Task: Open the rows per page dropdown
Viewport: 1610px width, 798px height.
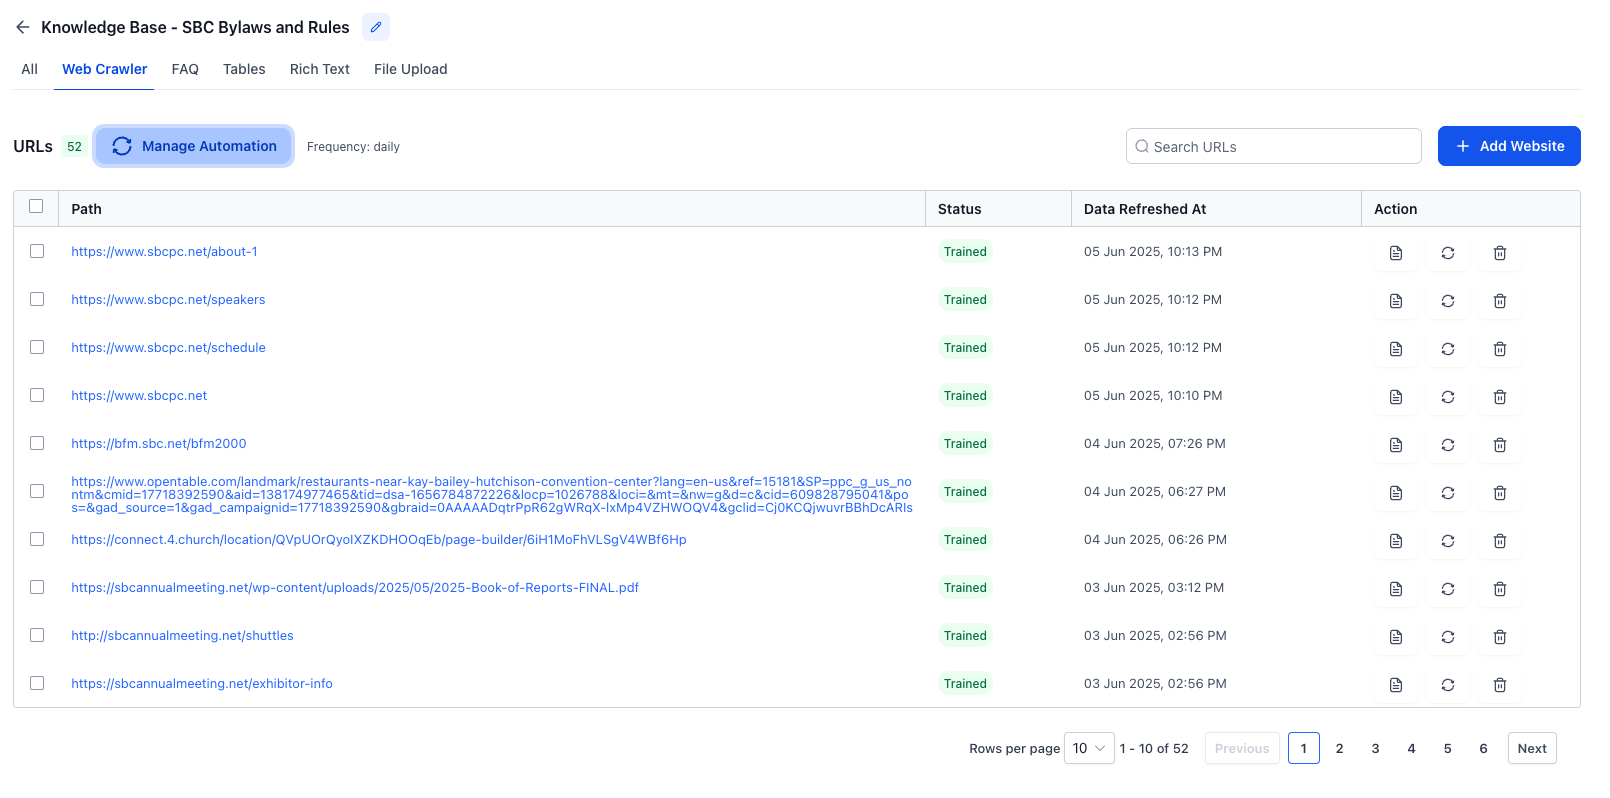Action: [1089, 748]
